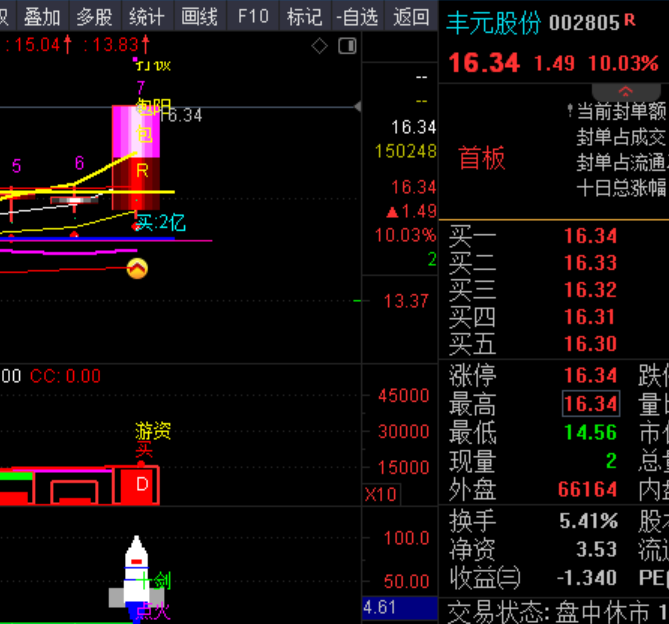
Task: Collapse panel with red chevron tab
Action: click(x=625, y=92)
